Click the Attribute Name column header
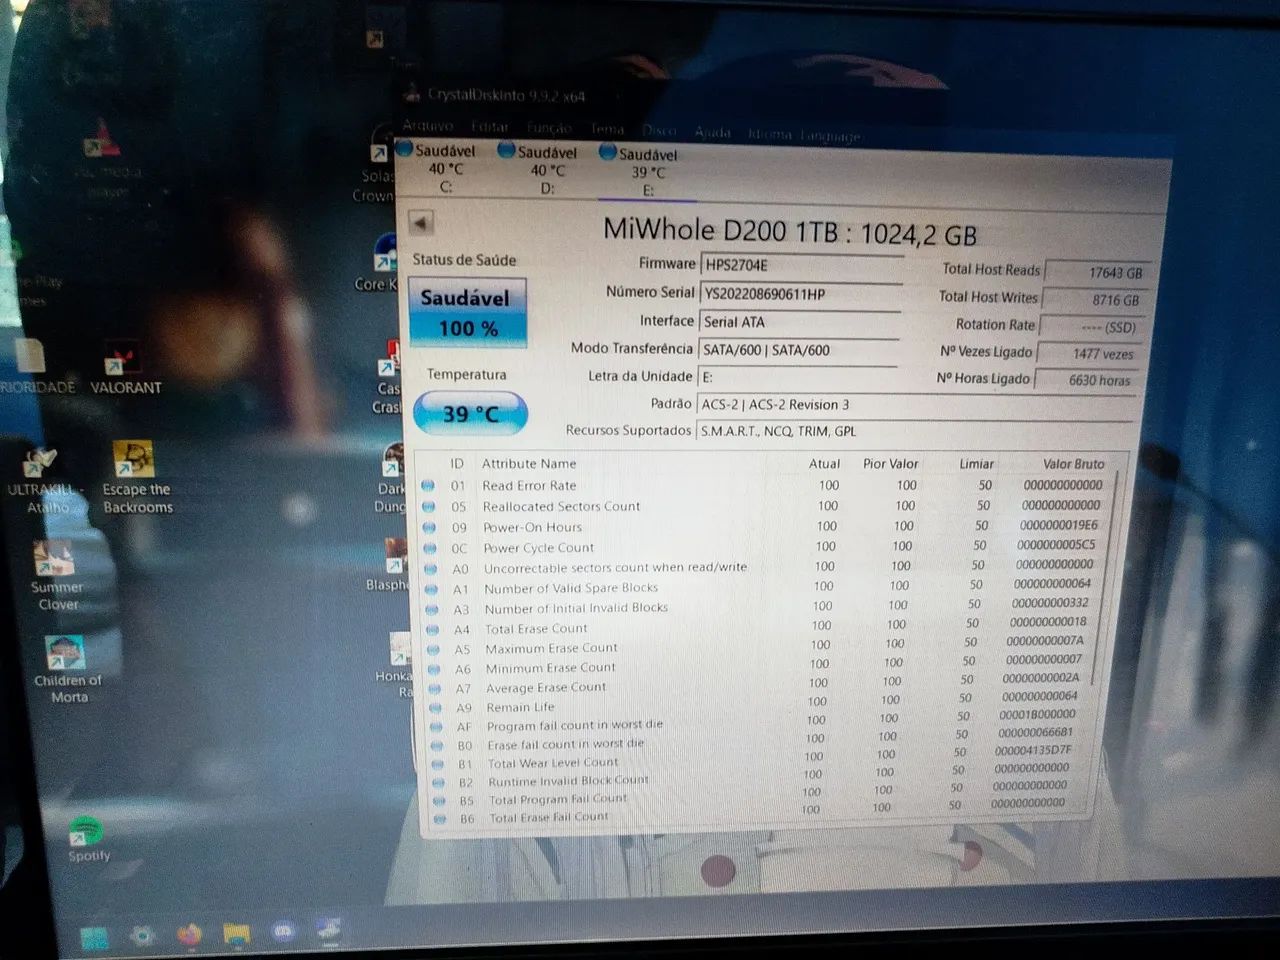The width and height of the screenshot is (1280, 960). coord(529,463)
